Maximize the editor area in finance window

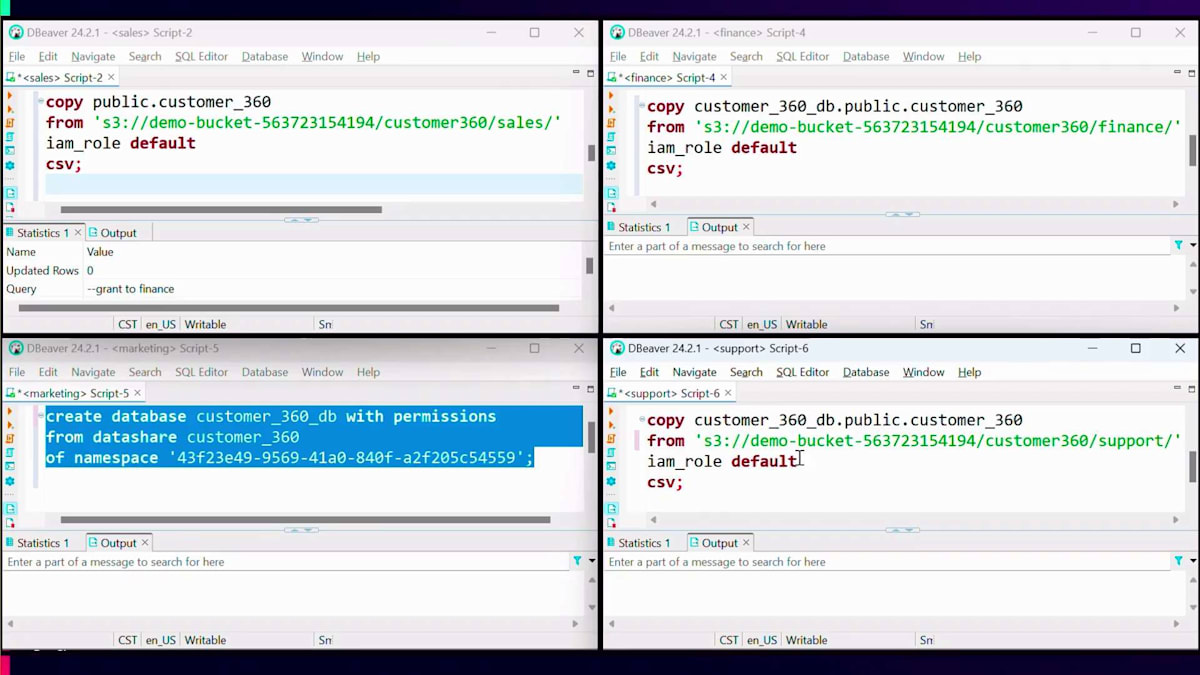pos(1192,73)
